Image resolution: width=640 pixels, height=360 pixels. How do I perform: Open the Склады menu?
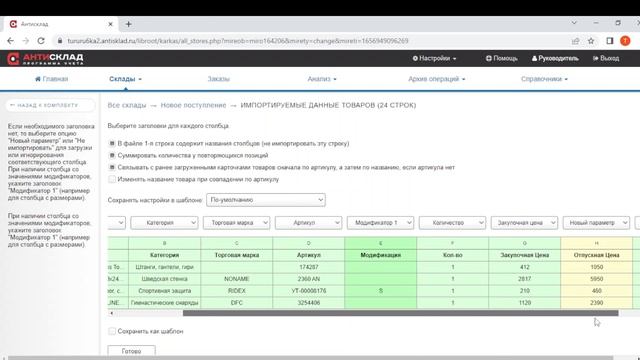pos(125,79)
